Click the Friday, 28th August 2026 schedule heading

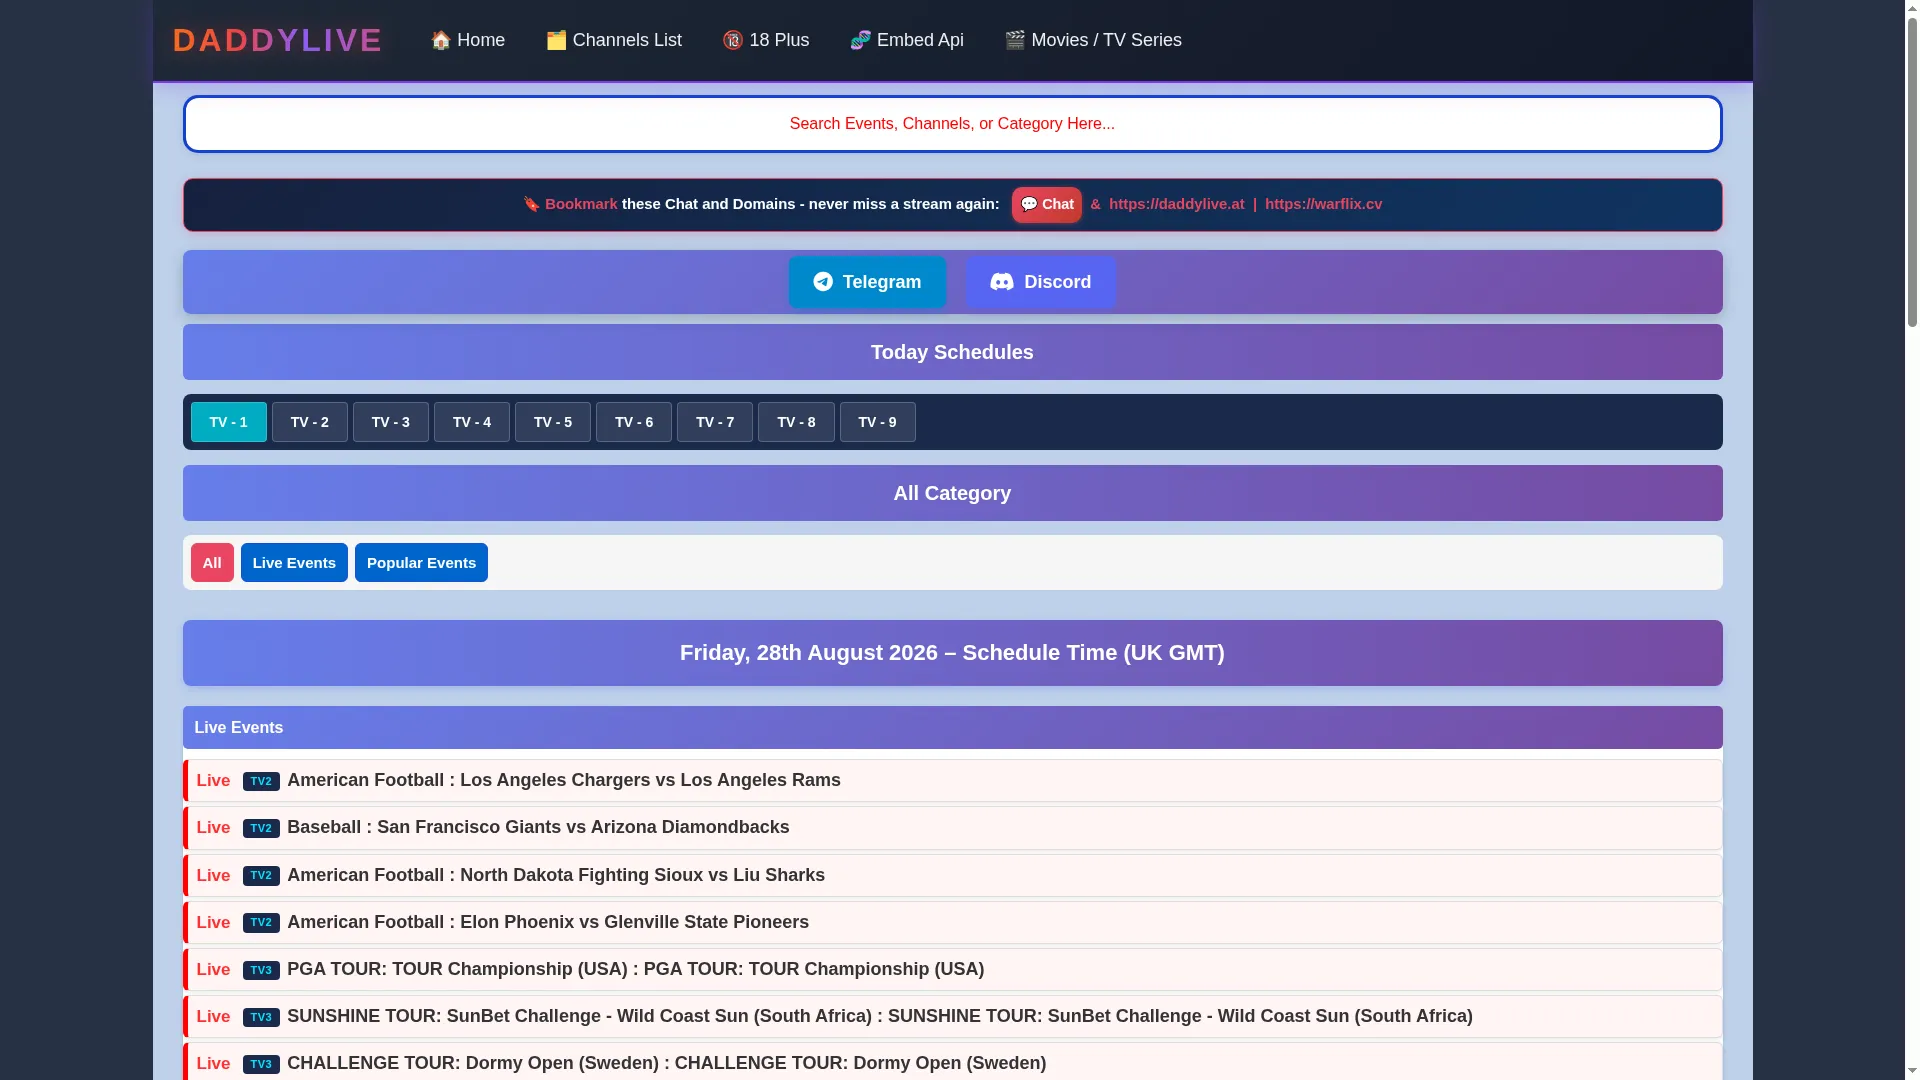point(952,653)
